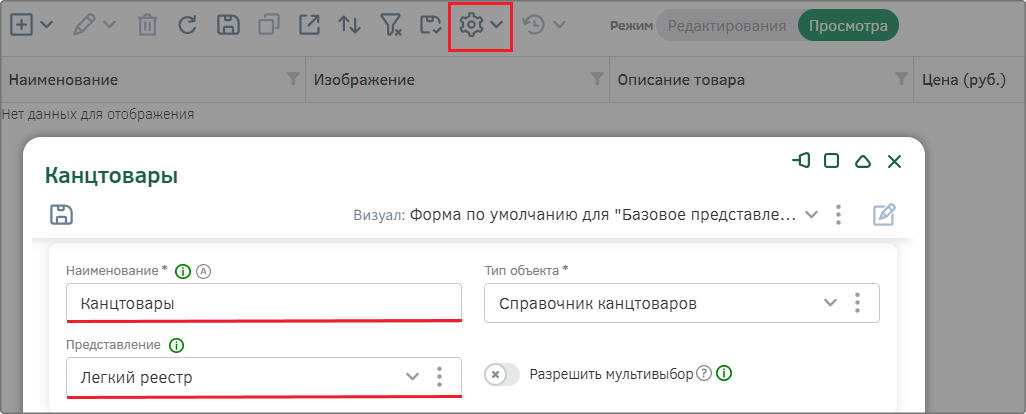Click the clear filter icon
This screenshot has height=414, width=1026.
pos(391,25)
